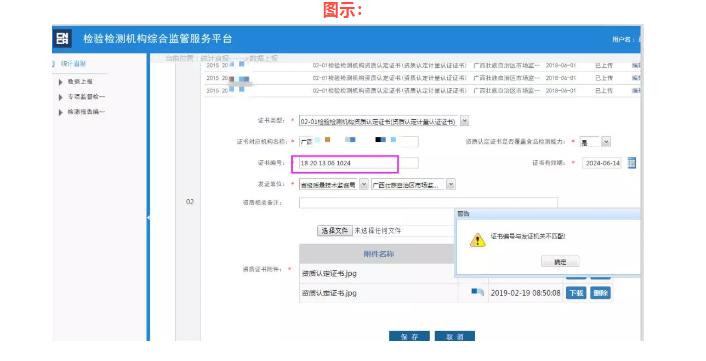Image resolution: width=706 pixels, height=361 pixels.
Task: Click the 选择文件 file chooser button
Action: (335, 230)
